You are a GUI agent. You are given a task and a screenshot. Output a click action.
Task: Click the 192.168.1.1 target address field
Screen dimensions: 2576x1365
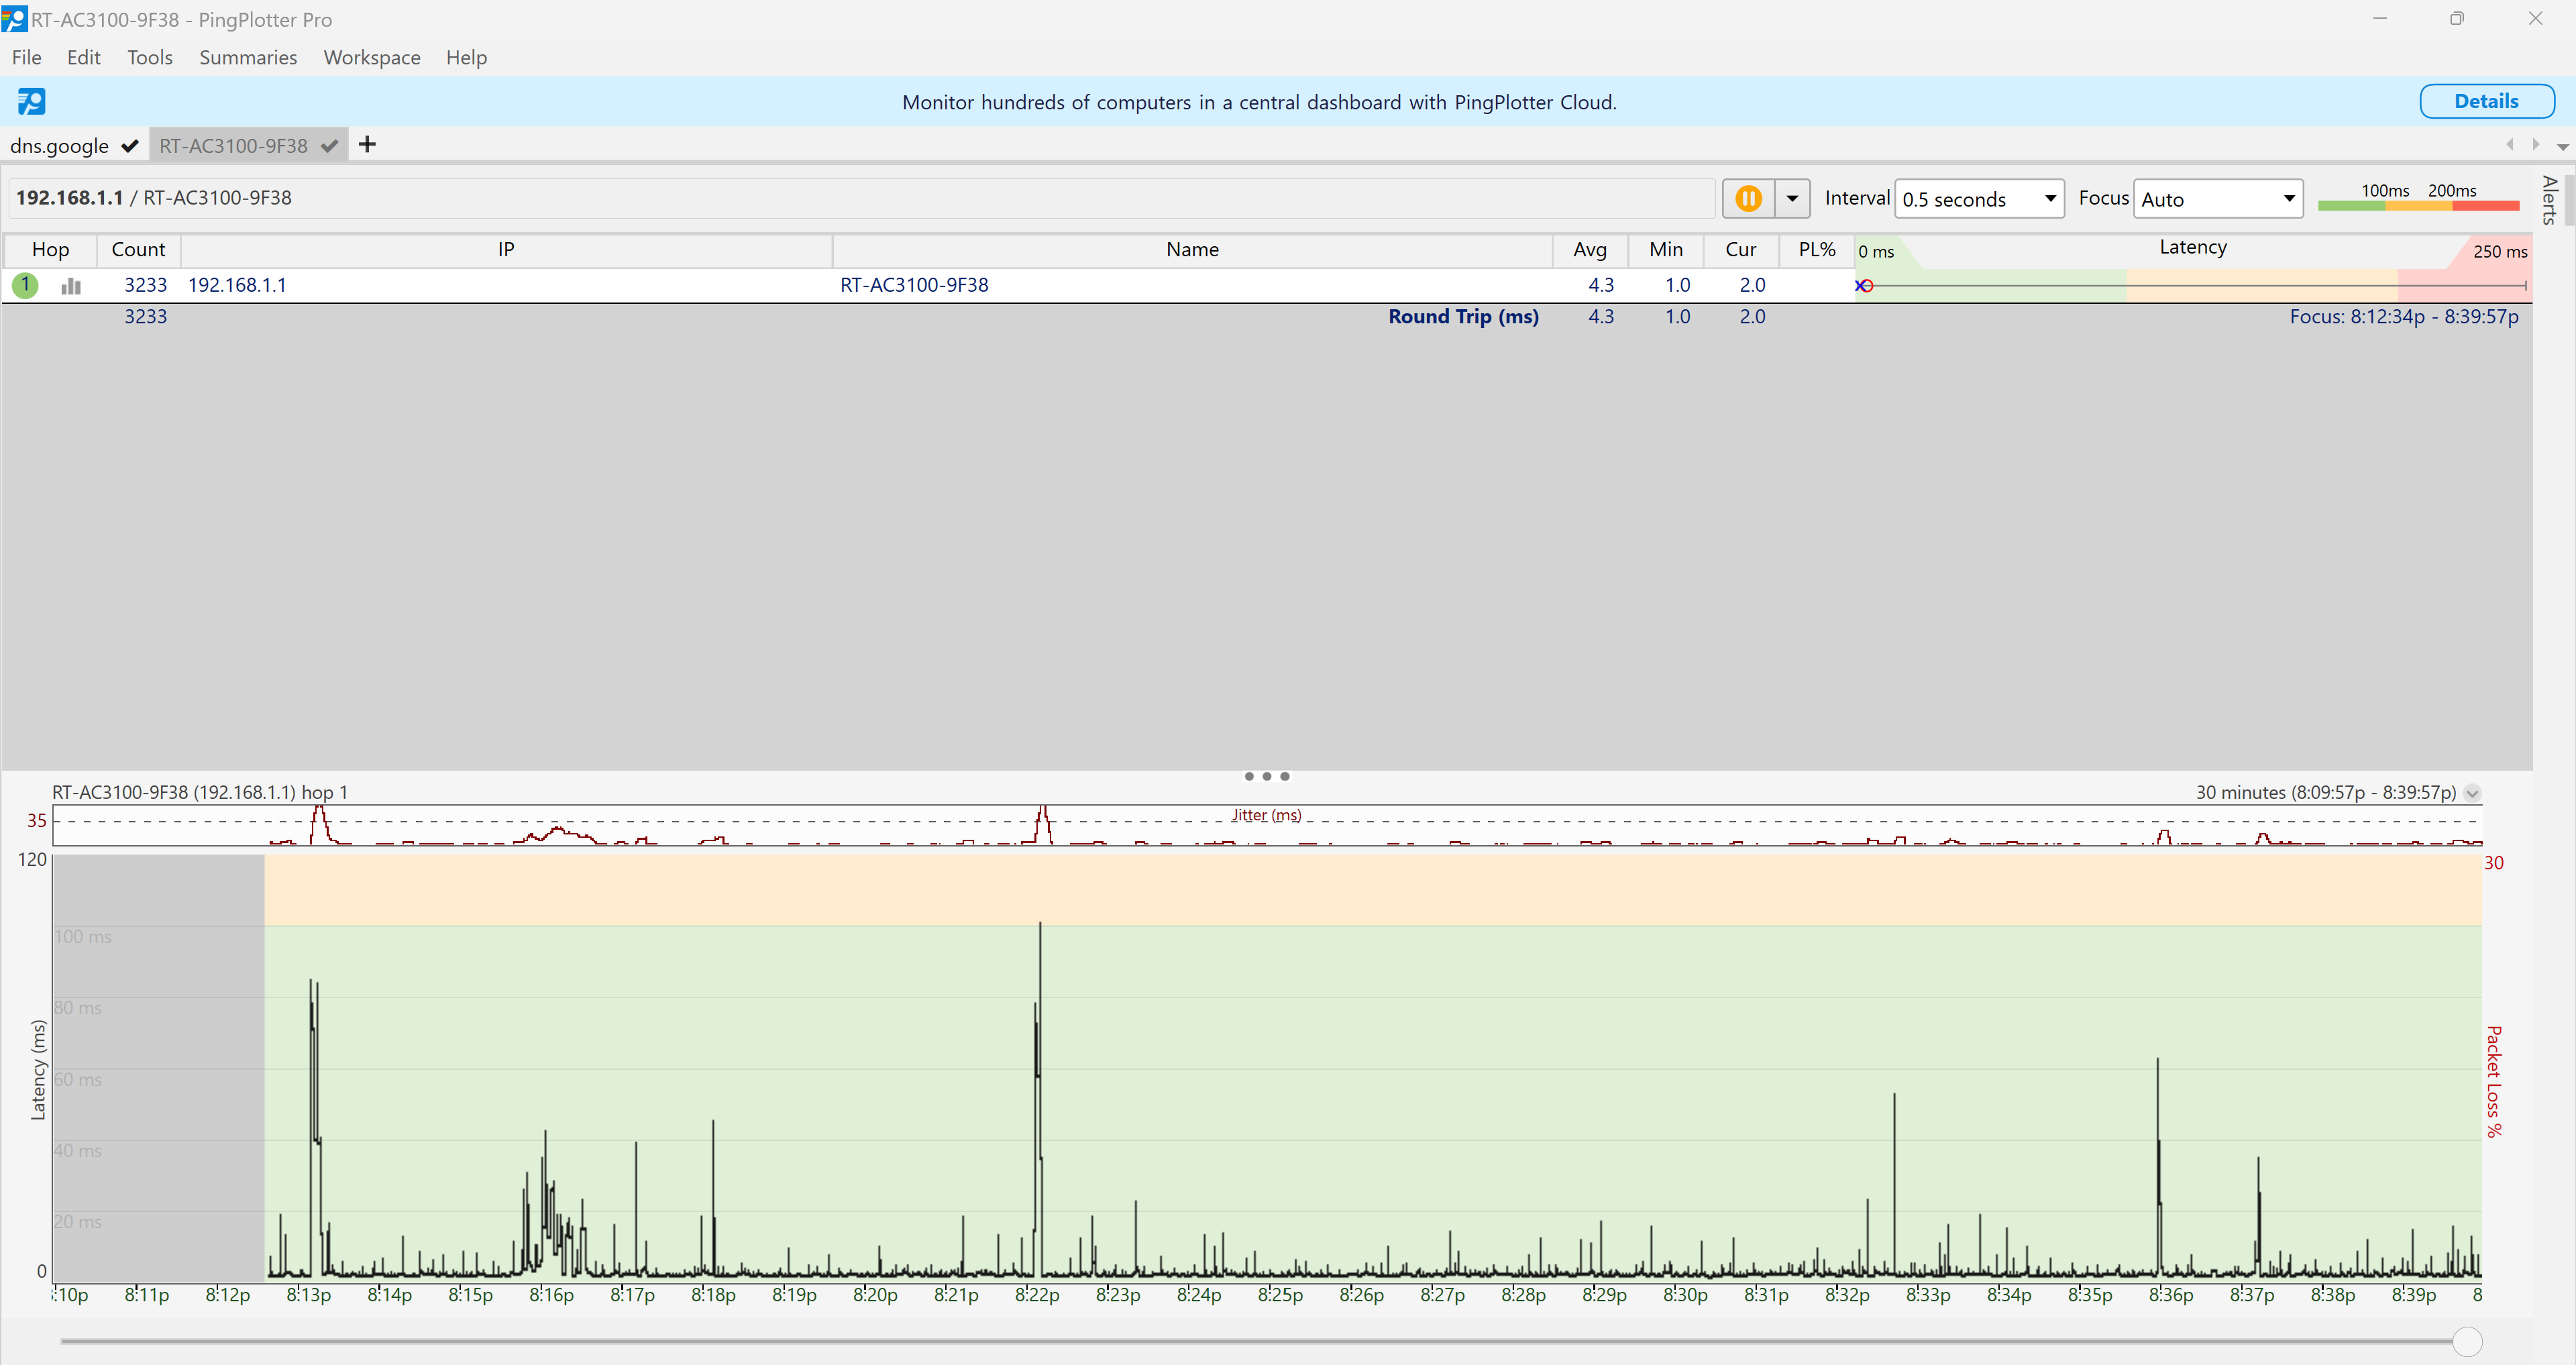[860, 198]
